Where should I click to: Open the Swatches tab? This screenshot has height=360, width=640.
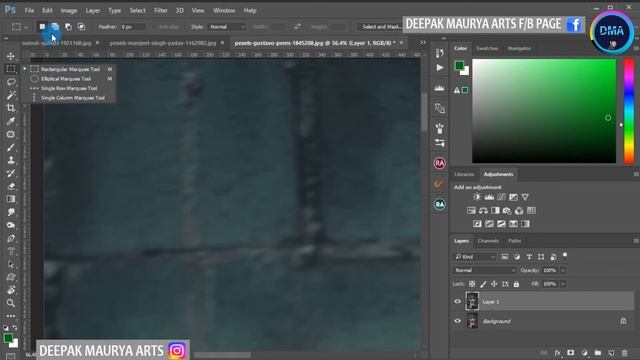point(487,48)
